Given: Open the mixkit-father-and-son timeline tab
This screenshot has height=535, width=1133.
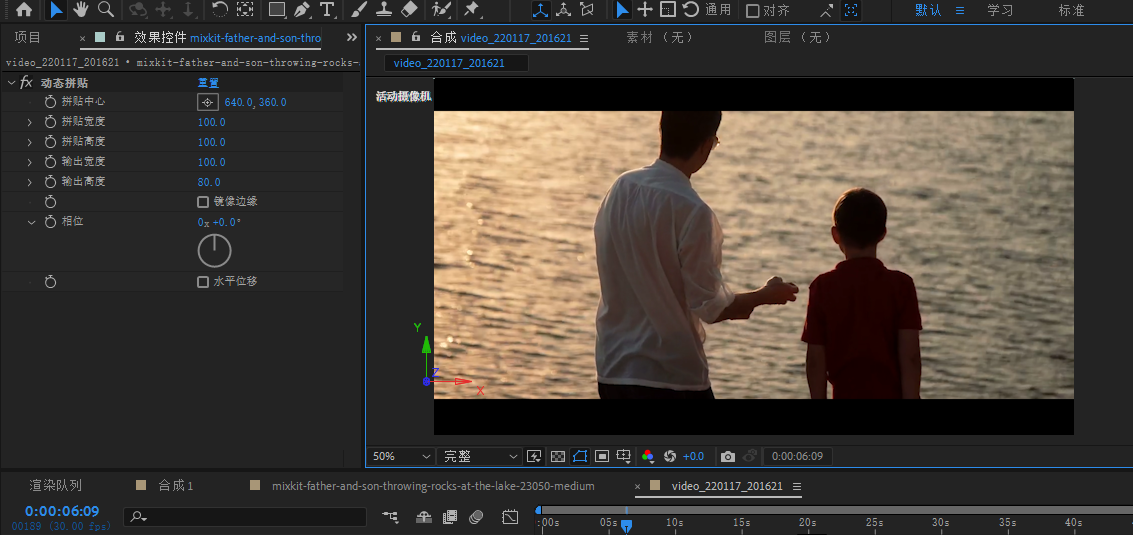Looking at the screenshot, I should [x=433, y=486].
